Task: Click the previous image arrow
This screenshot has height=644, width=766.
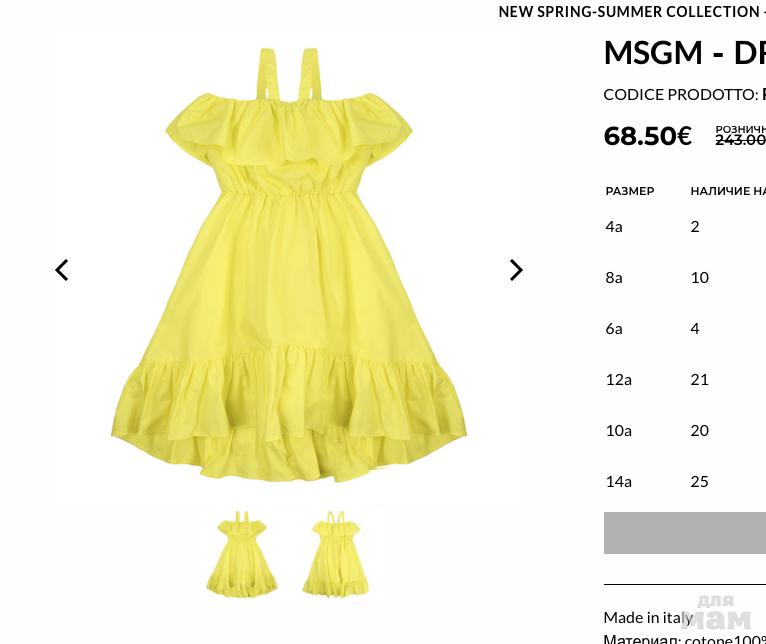Action: (62, 270)
